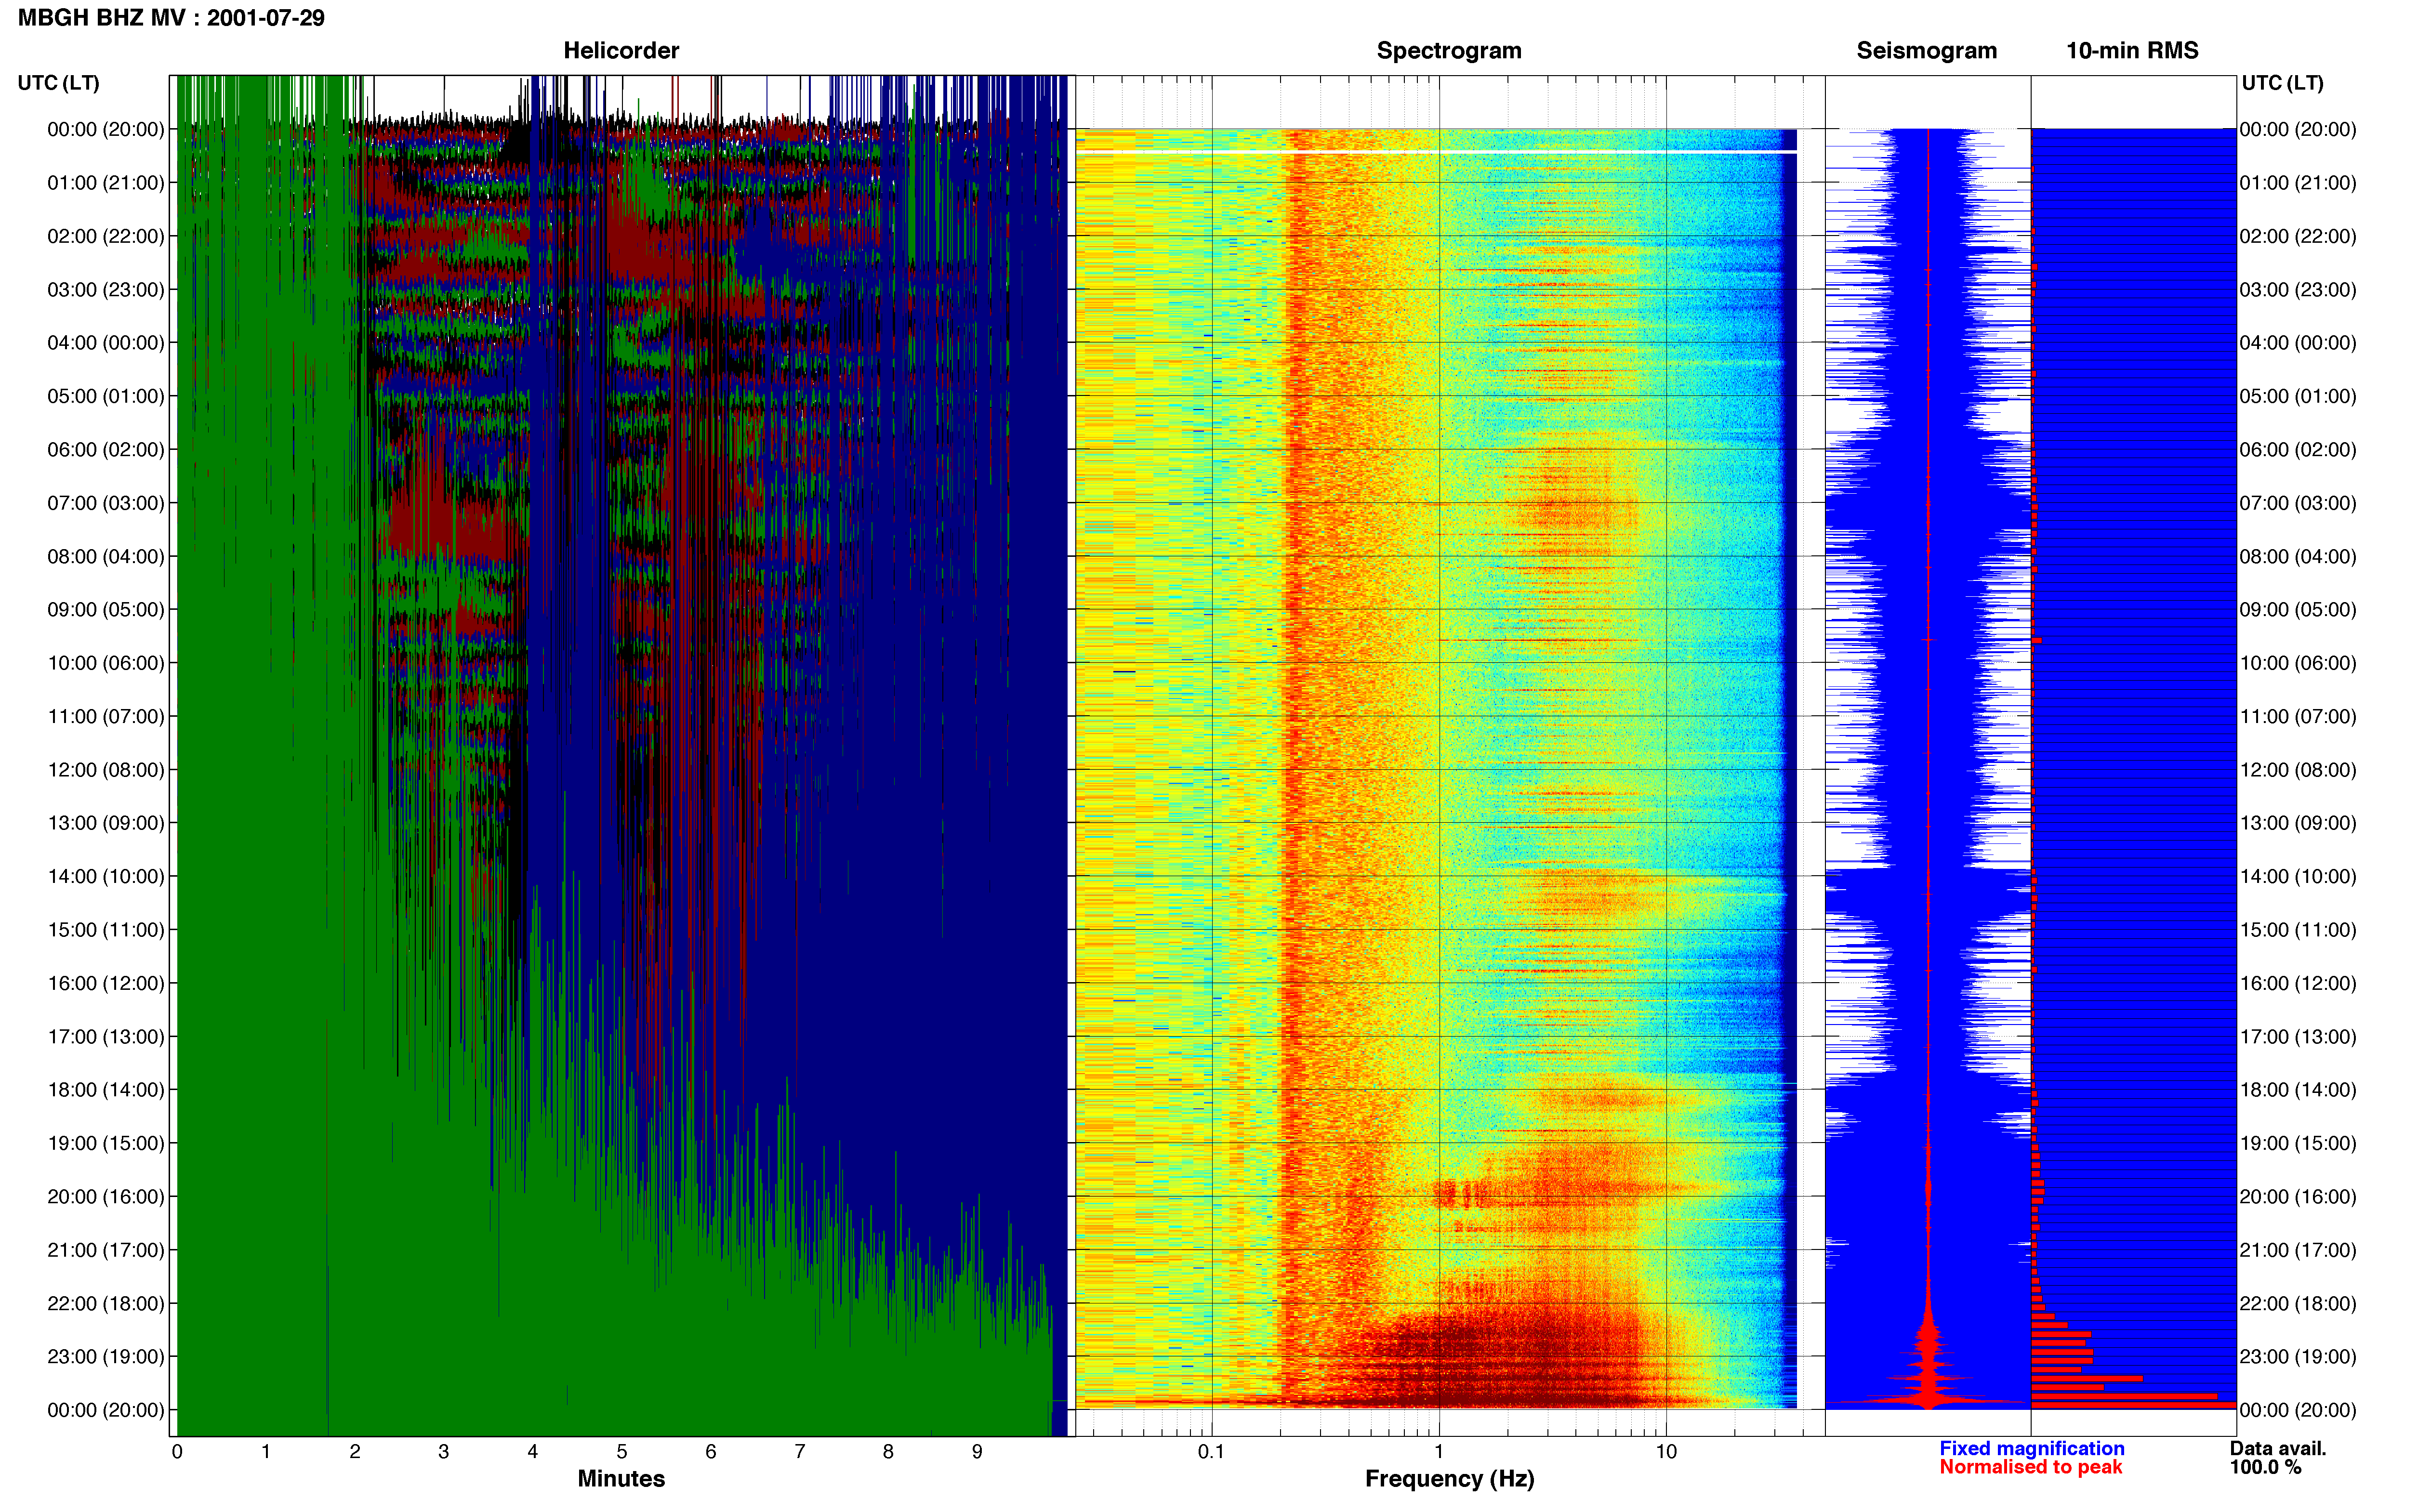Click tick '4' on the Minutes axis
The image size is (2418, 1512).
533,1452
